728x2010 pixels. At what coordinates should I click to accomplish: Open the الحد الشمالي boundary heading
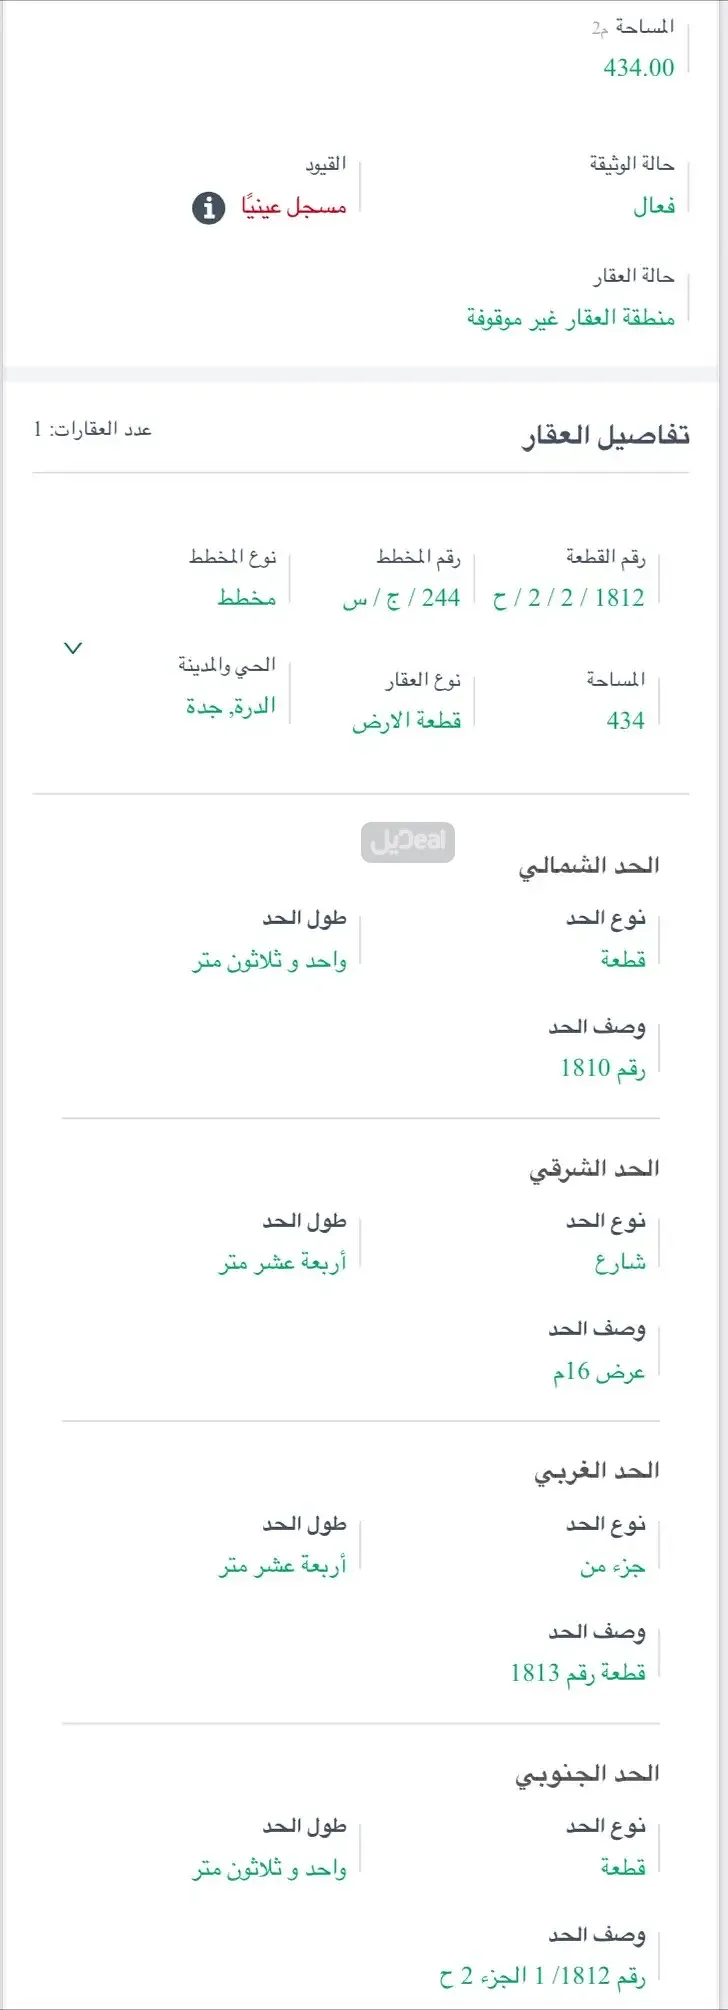pyautogui.click(x=589, y=866)
